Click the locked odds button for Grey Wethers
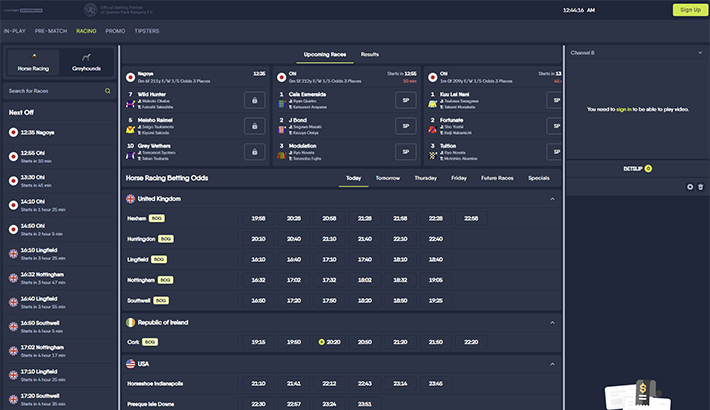 254,152
